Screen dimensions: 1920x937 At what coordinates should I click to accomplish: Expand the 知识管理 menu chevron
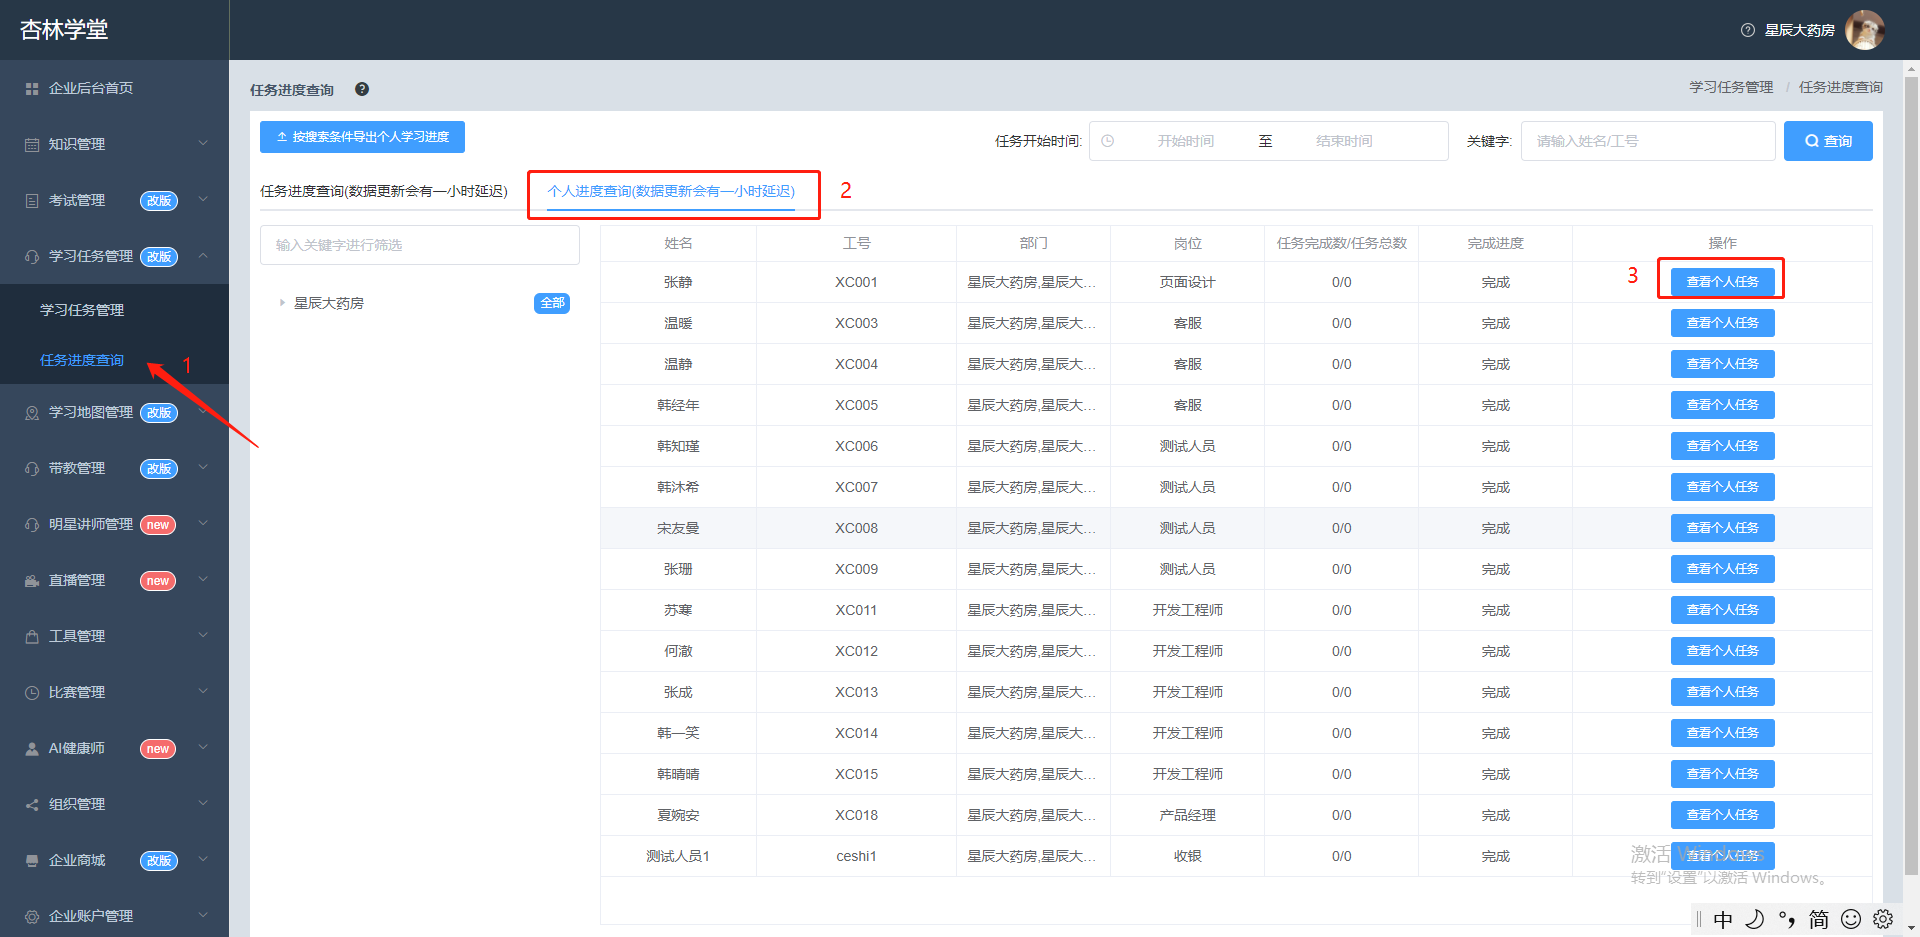203,143
